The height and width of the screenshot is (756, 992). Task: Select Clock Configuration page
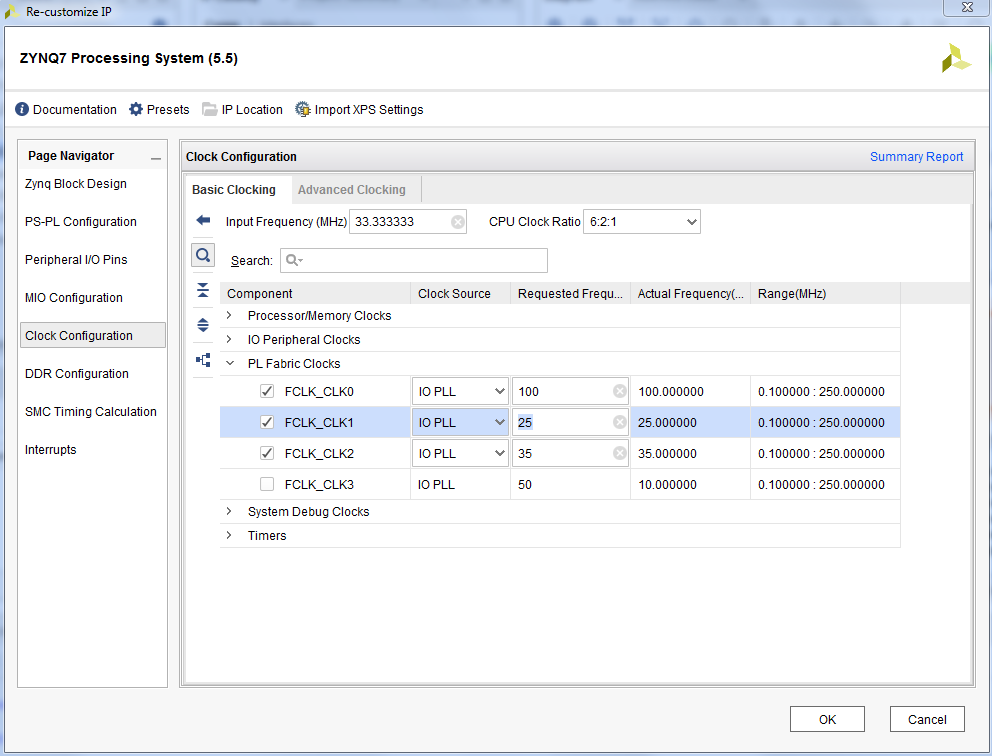pos(92,335)
